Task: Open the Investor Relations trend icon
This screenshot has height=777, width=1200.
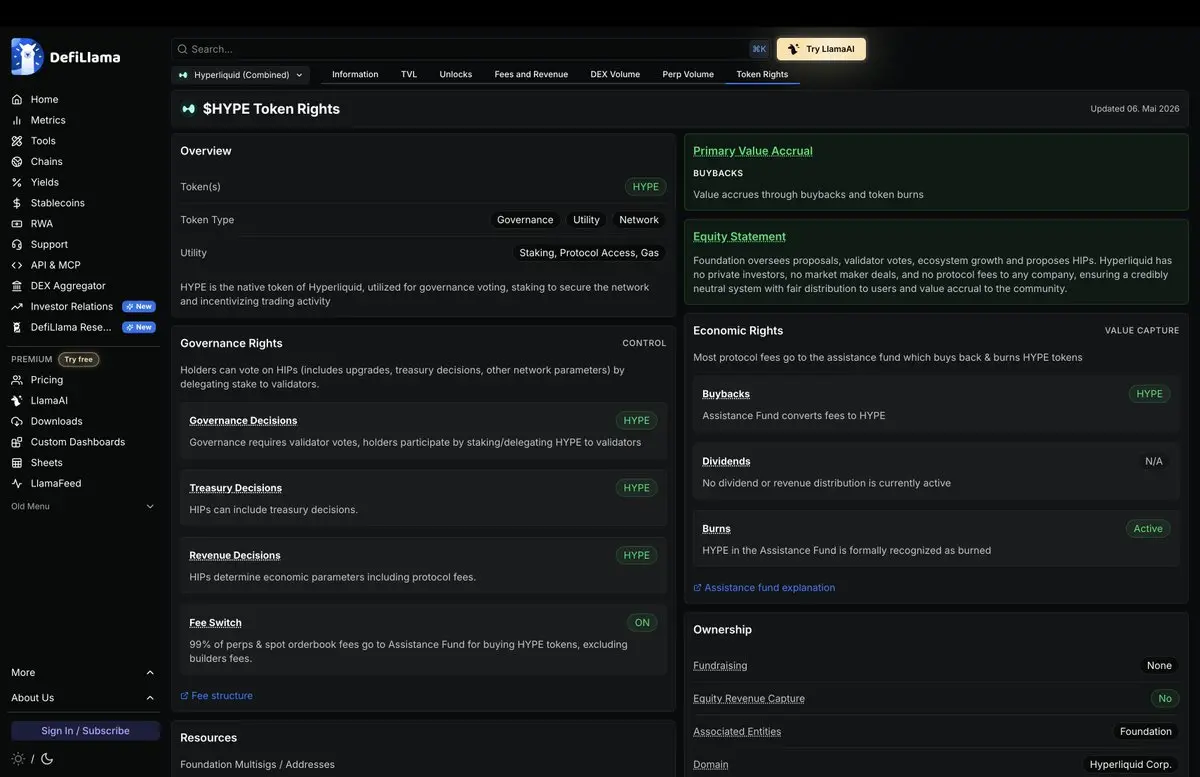Action: click(x=17, y=306)
